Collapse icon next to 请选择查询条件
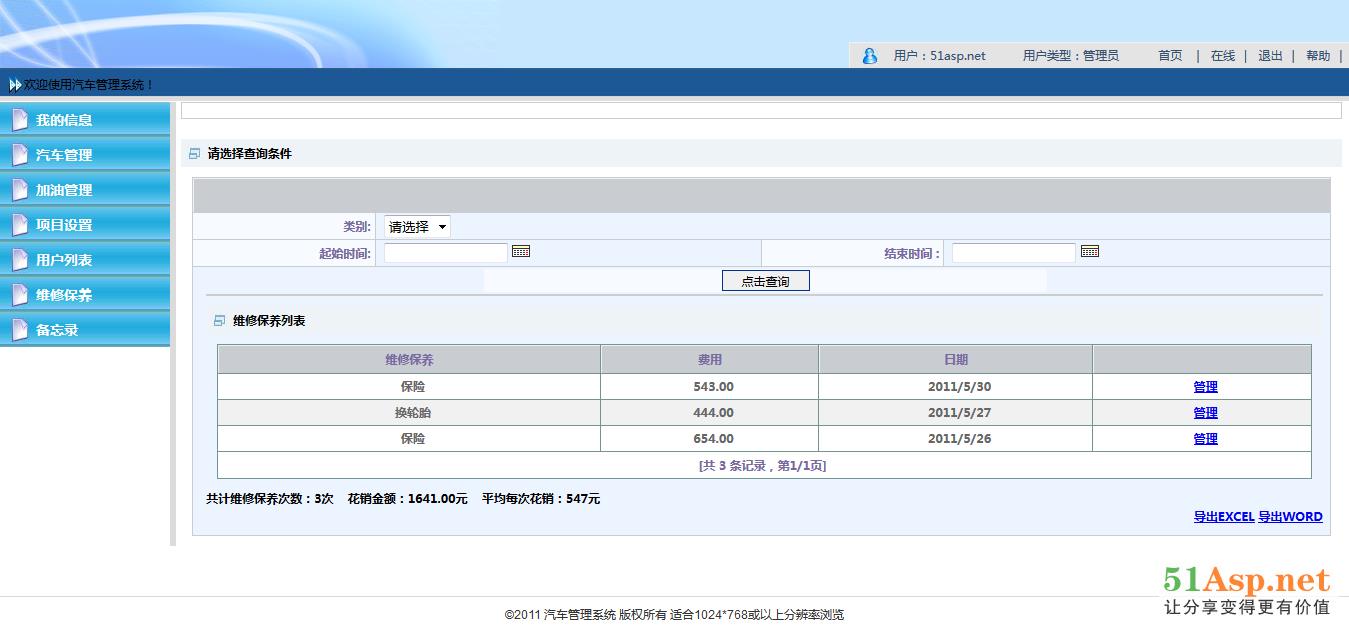This screenshot has height=632, width=1349. (194, 154)
